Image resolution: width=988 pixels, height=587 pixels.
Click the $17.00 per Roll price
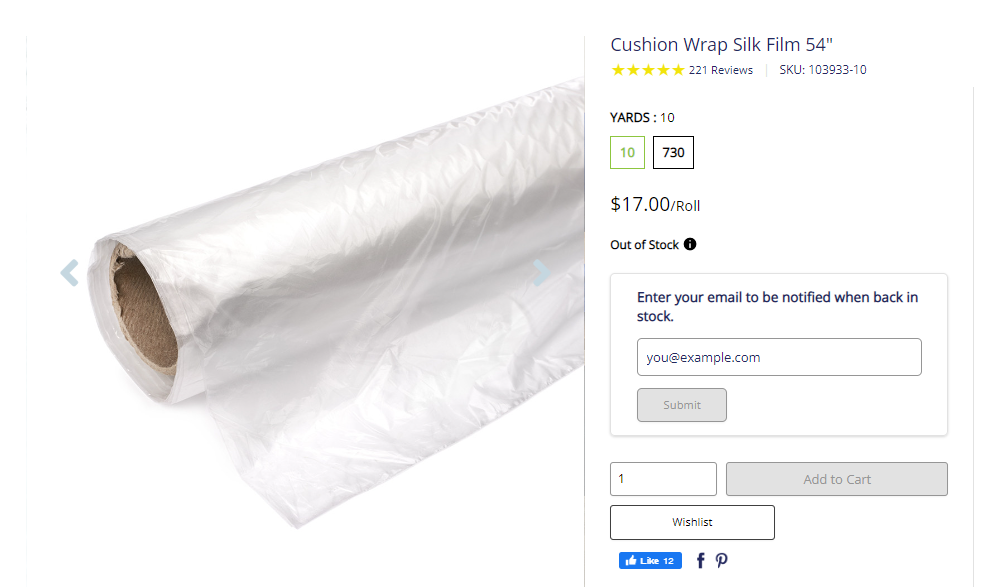point(655,205)
